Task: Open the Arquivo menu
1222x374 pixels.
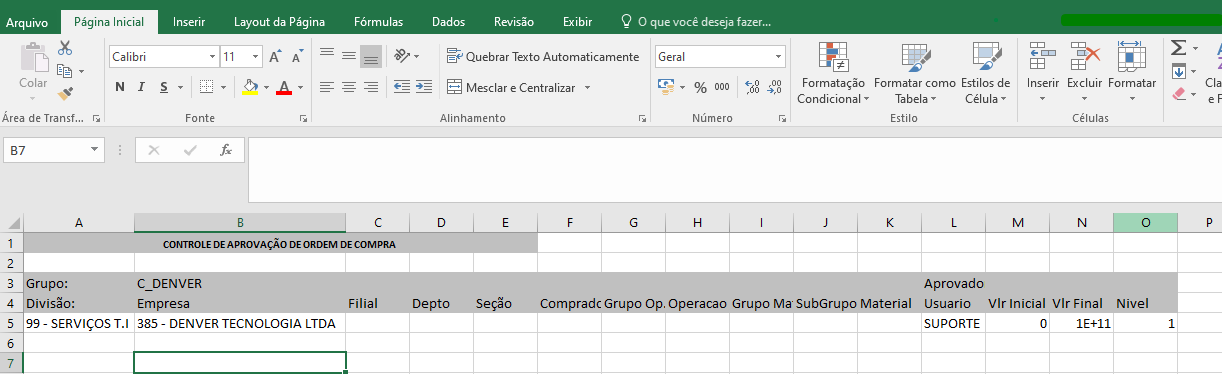Action: (x=28, y=21)
